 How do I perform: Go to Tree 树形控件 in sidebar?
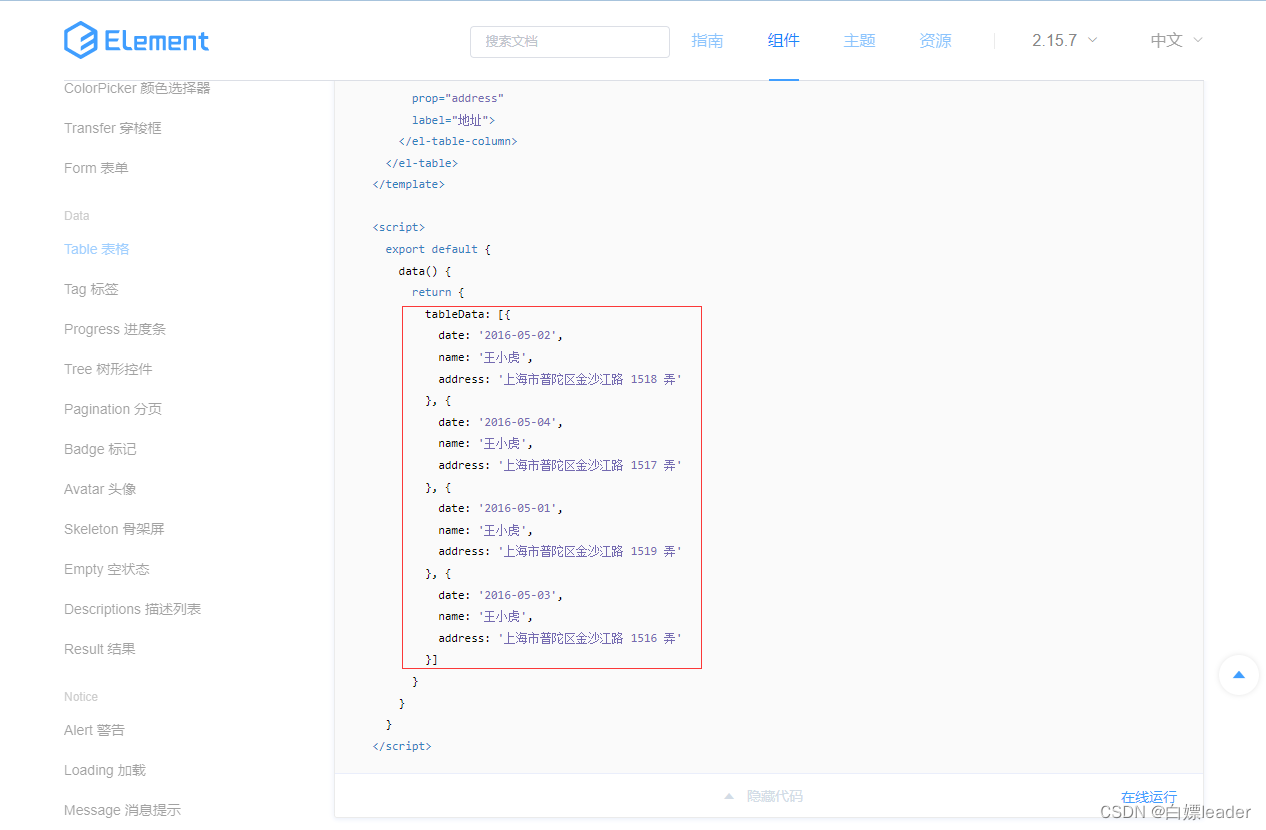(x=108, y=369)
